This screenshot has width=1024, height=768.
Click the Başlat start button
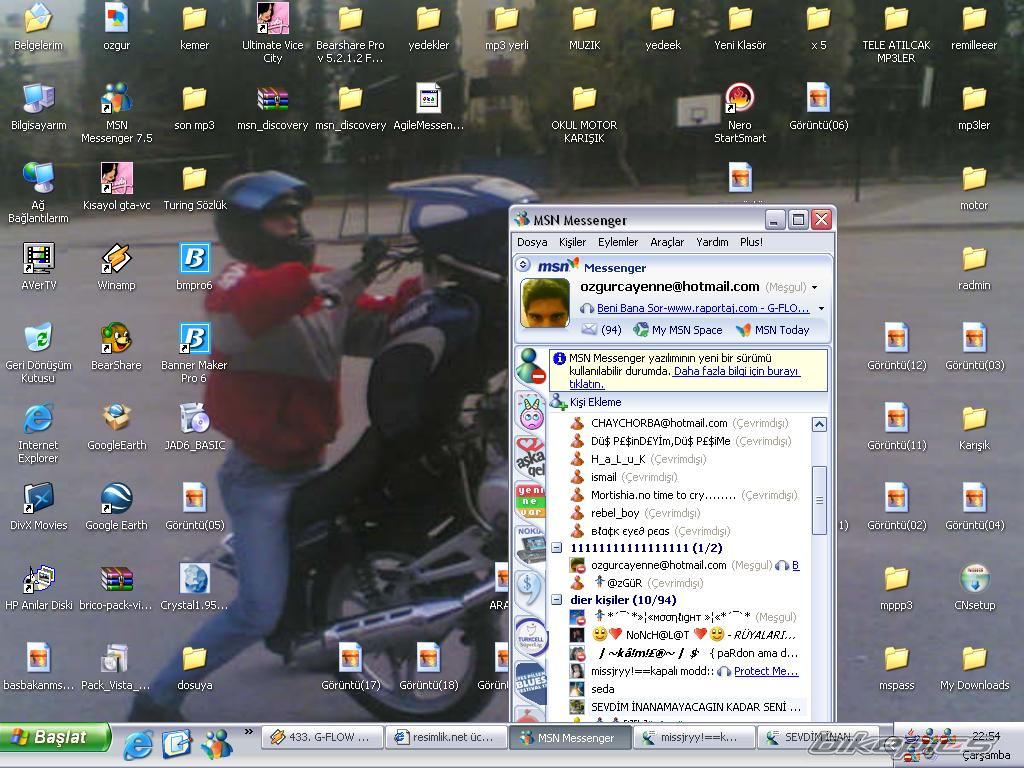point(56,738)
